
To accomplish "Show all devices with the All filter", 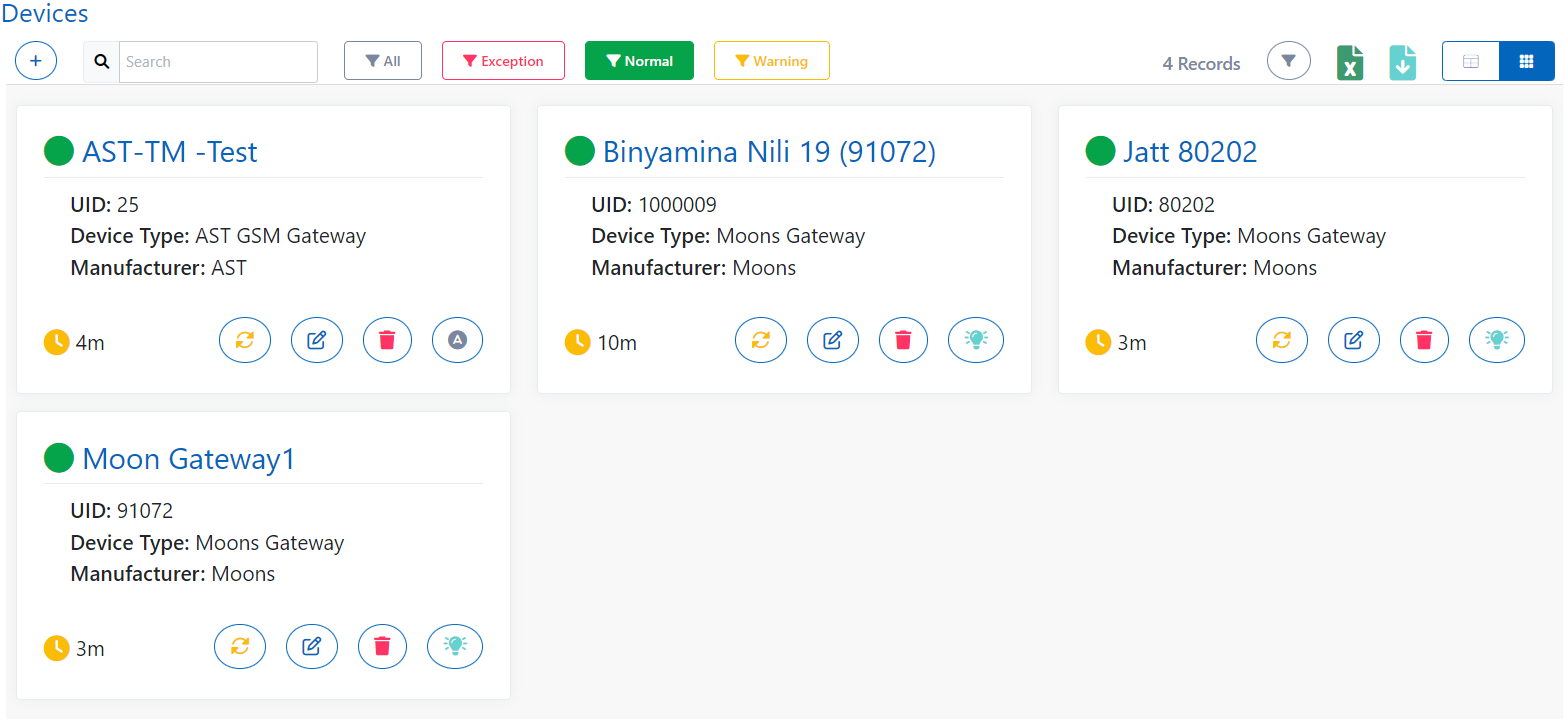I will click(383, 60).
